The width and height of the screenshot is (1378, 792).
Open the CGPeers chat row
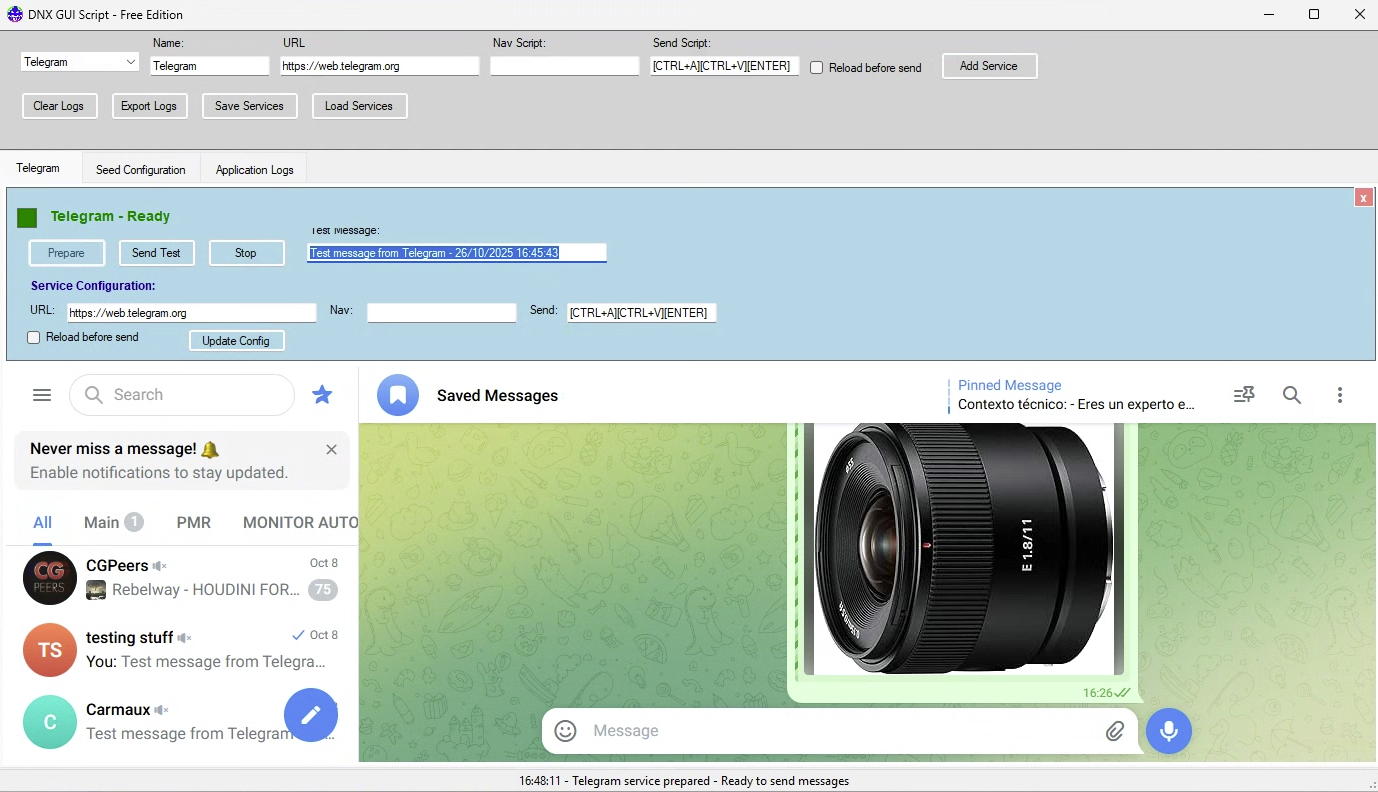(182, 578)
